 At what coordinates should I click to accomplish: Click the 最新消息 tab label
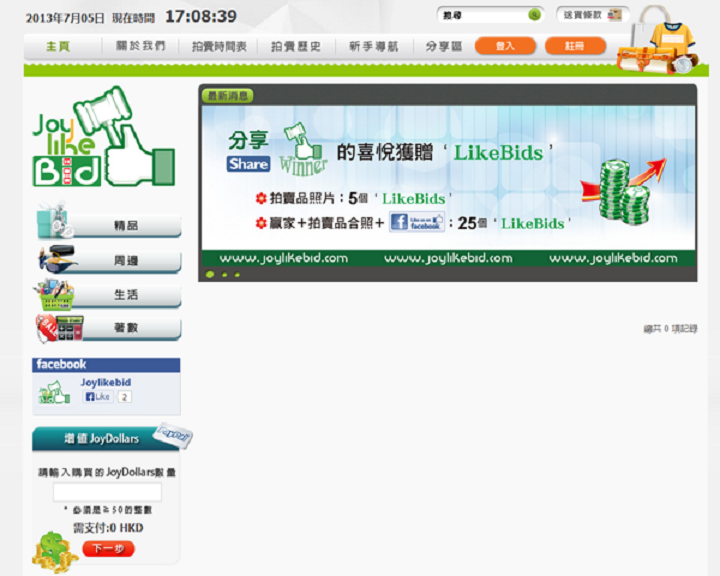click(227, 96)
